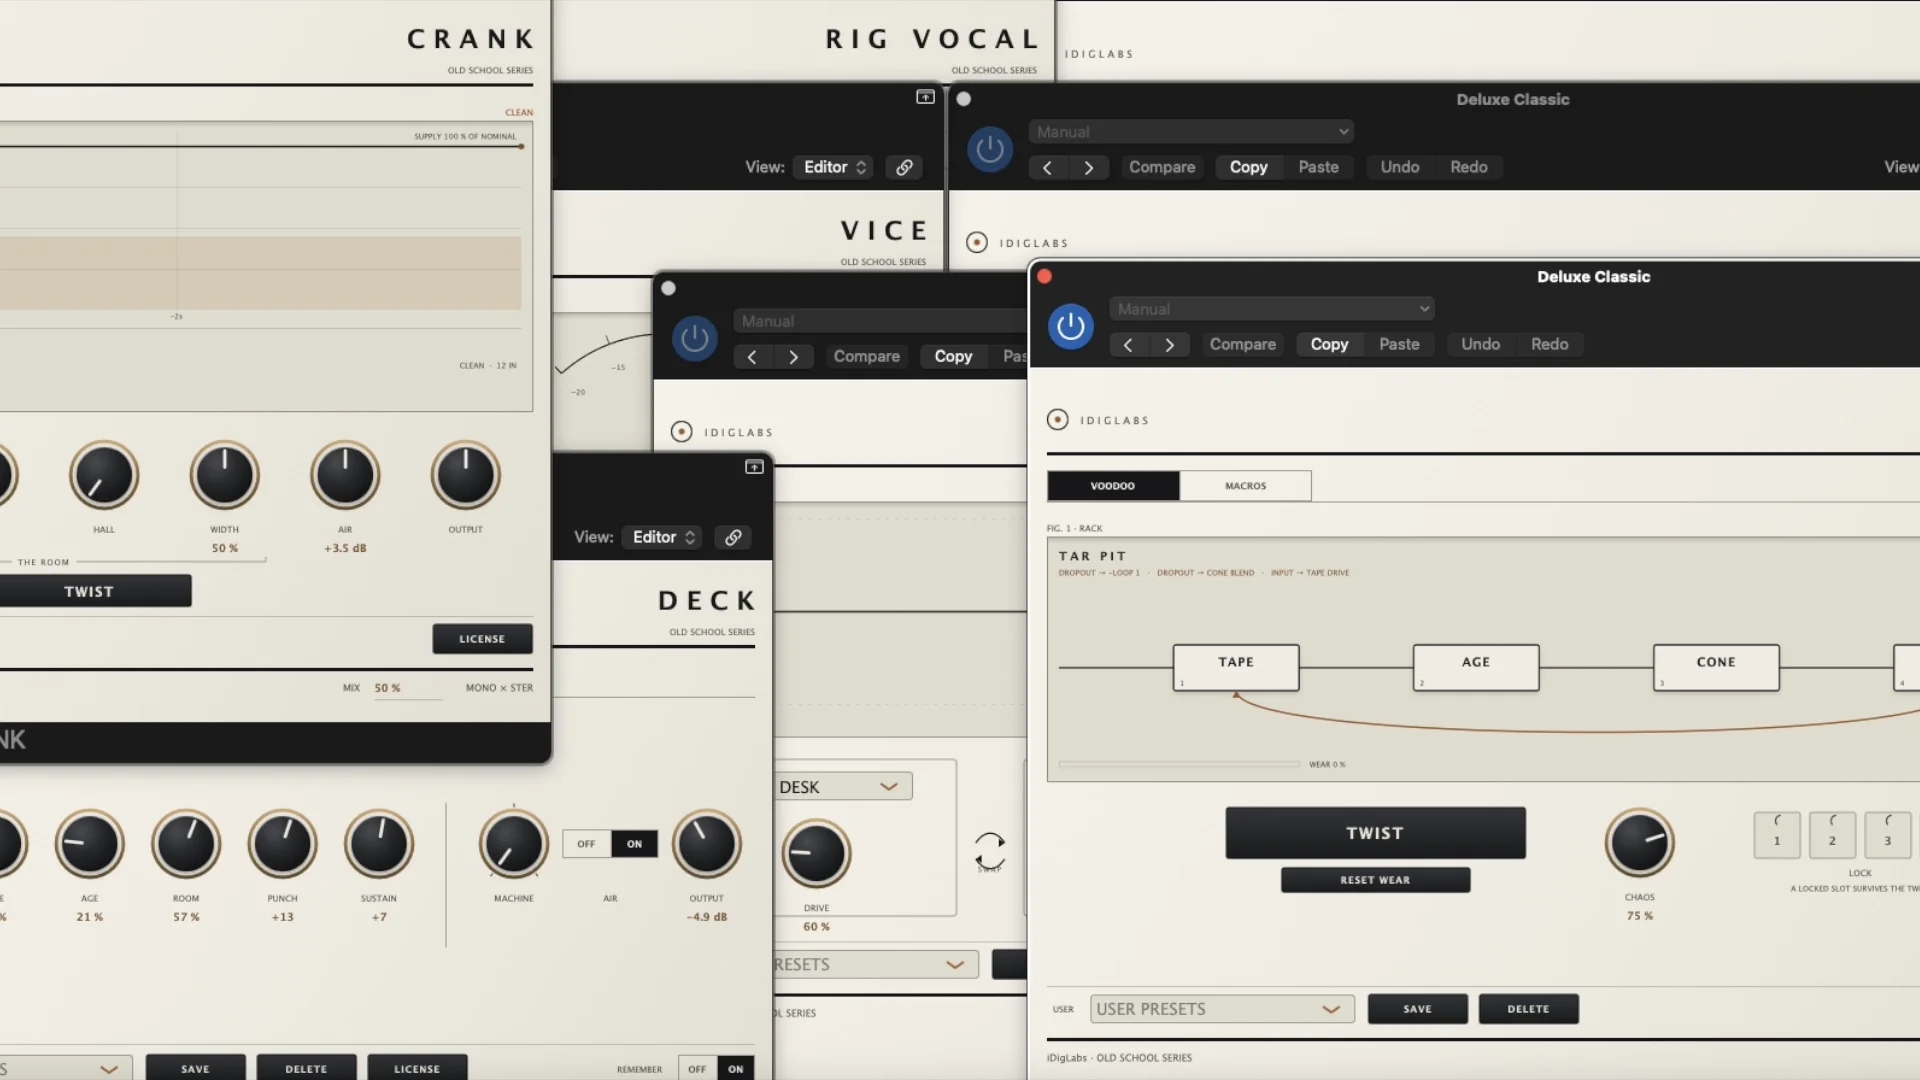Open the Manual preset dropdown in frontmost Deluxe Classic
The height and width of the screenshot is (1080, 1920).
[1272, 309]
